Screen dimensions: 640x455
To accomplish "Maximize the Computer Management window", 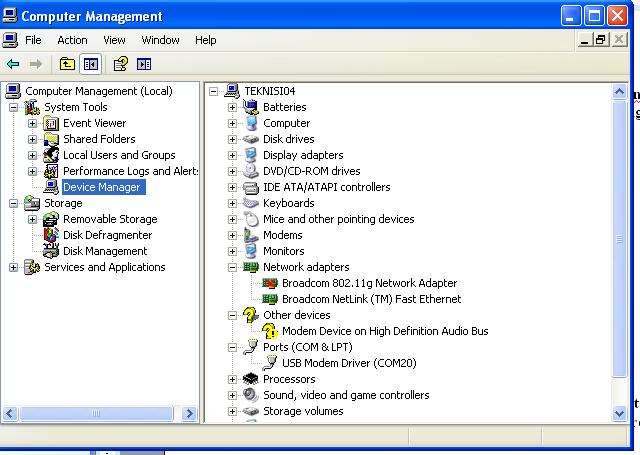I will coord(594,16).
